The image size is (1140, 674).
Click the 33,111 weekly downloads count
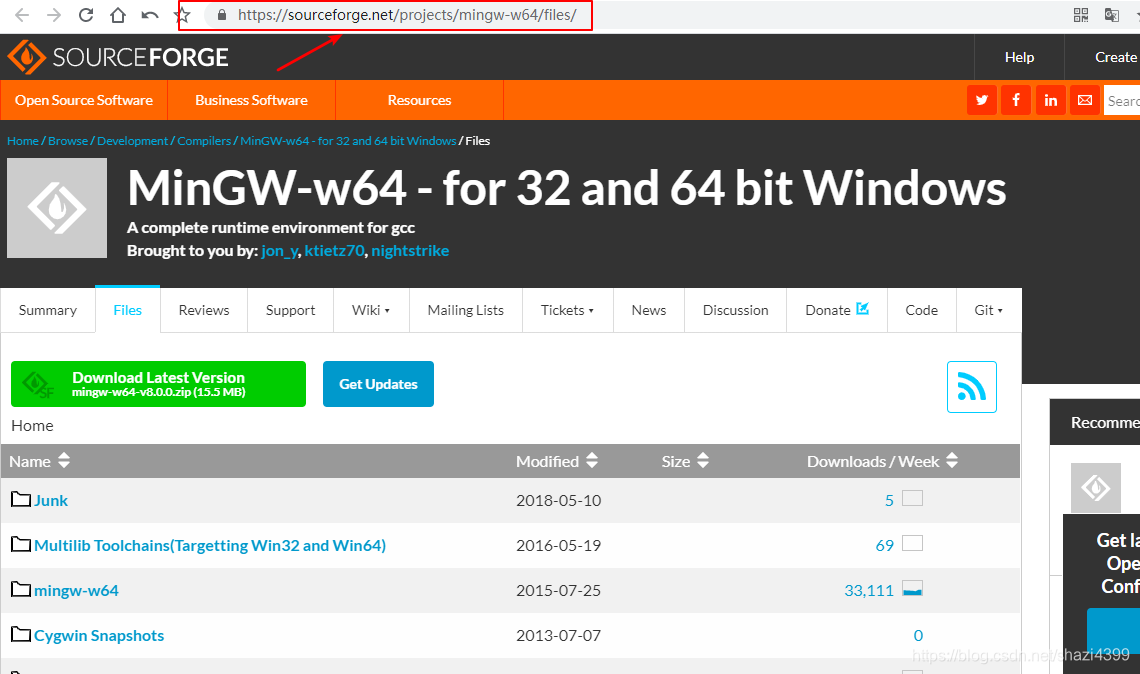(869, 590)
